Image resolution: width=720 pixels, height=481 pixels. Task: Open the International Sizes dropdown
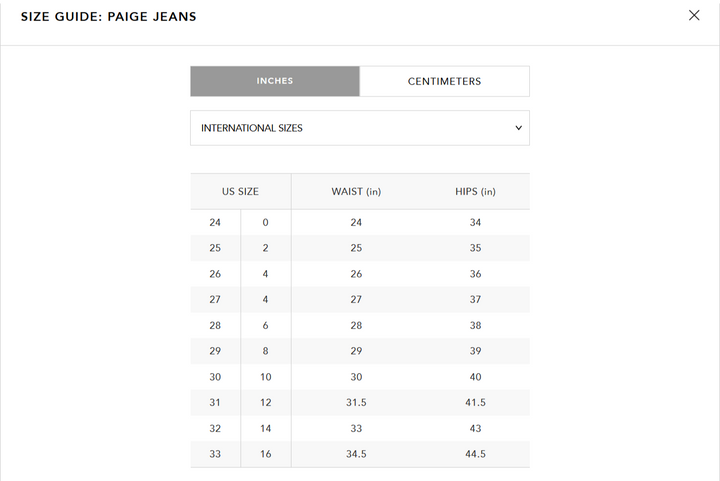(359, 128)
